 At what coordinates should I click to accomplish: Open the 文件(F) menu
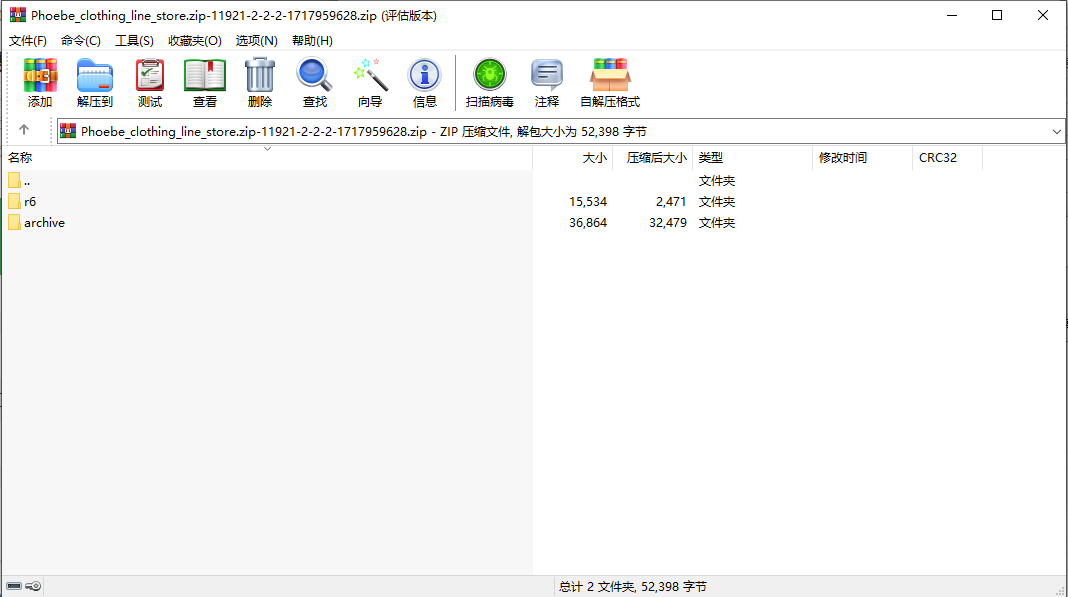pyautogui.click(x=28, y=41)
